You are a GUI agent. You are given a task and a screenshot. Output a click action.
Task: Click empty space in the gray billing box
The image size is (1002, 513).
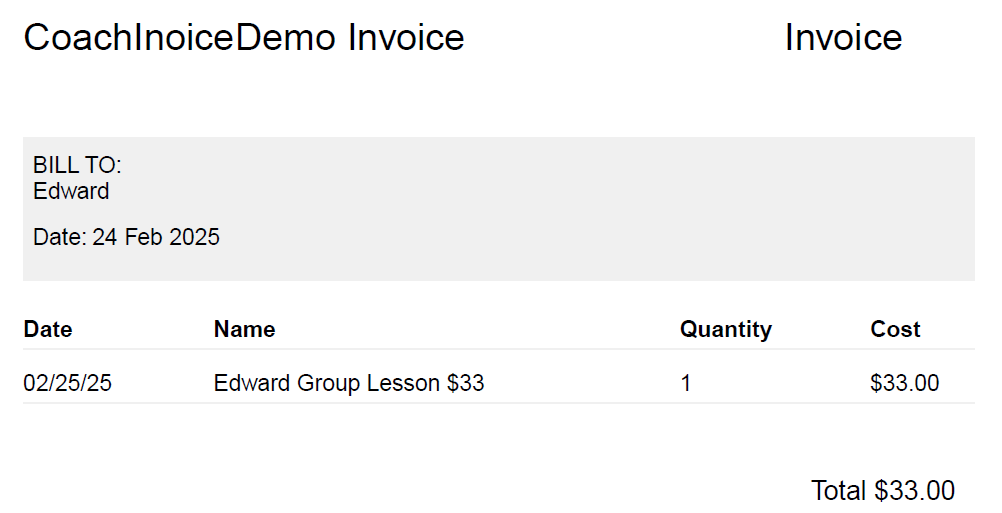pos(600,210)
